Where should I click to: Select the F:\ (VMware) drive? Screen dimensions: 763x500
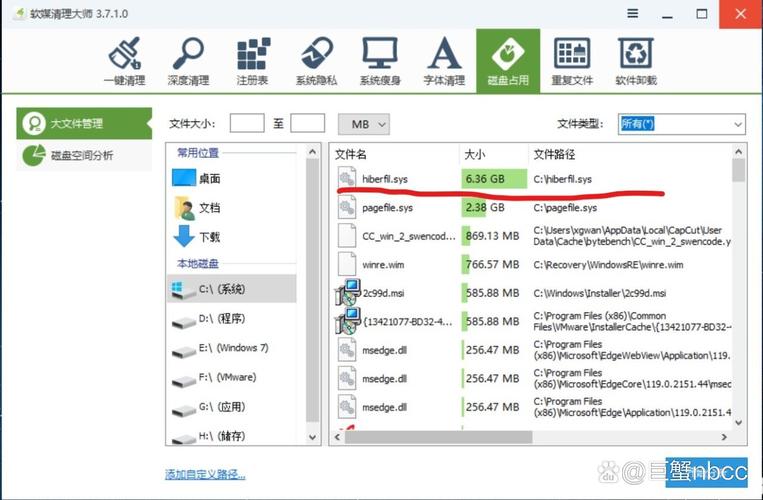click(231, 377)
